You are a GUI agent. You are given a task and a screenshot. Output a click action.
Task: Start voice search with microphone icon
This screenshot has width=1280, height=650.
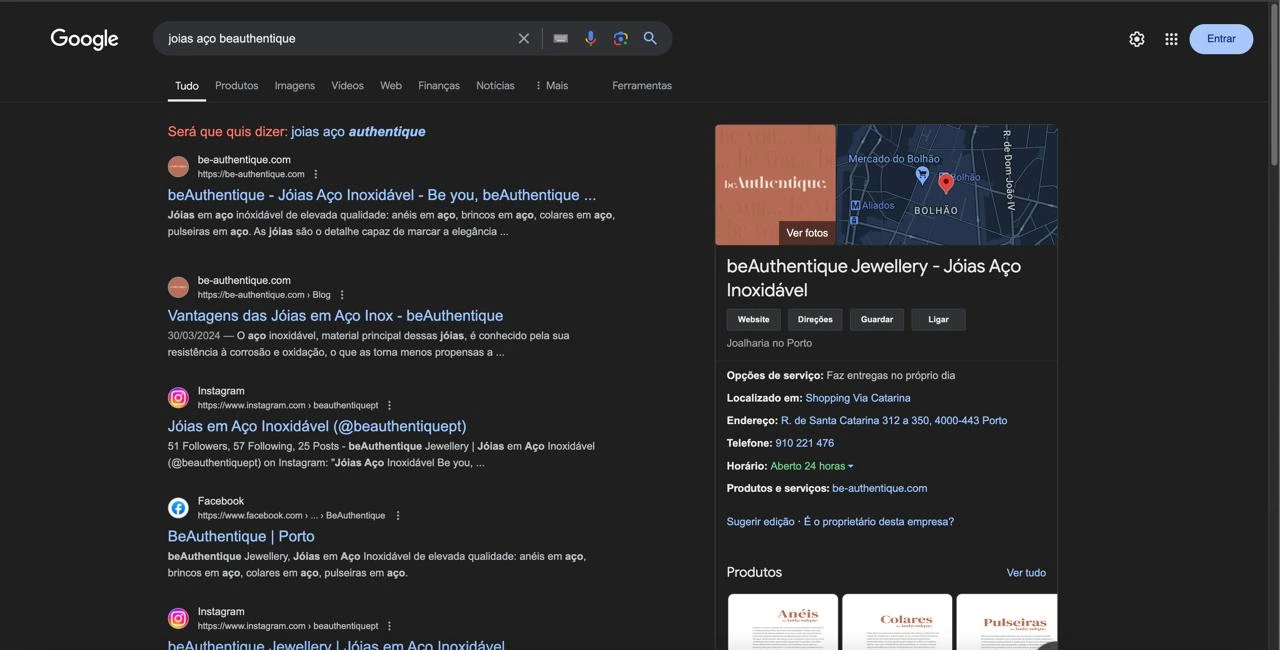[x=590, y=38]
